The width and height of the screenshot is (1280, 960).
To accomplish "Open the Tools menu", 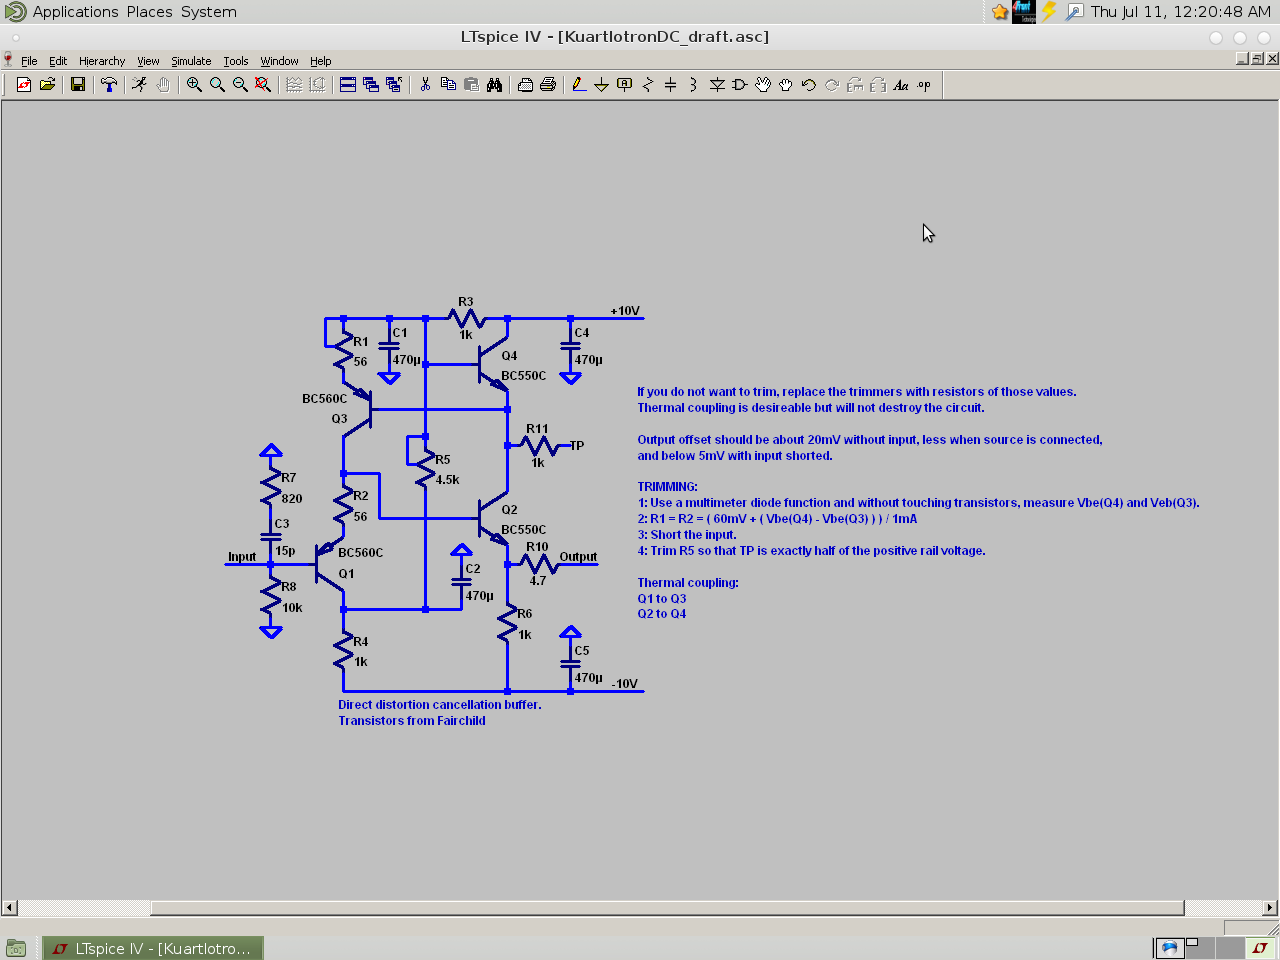I will click(236, 61).
